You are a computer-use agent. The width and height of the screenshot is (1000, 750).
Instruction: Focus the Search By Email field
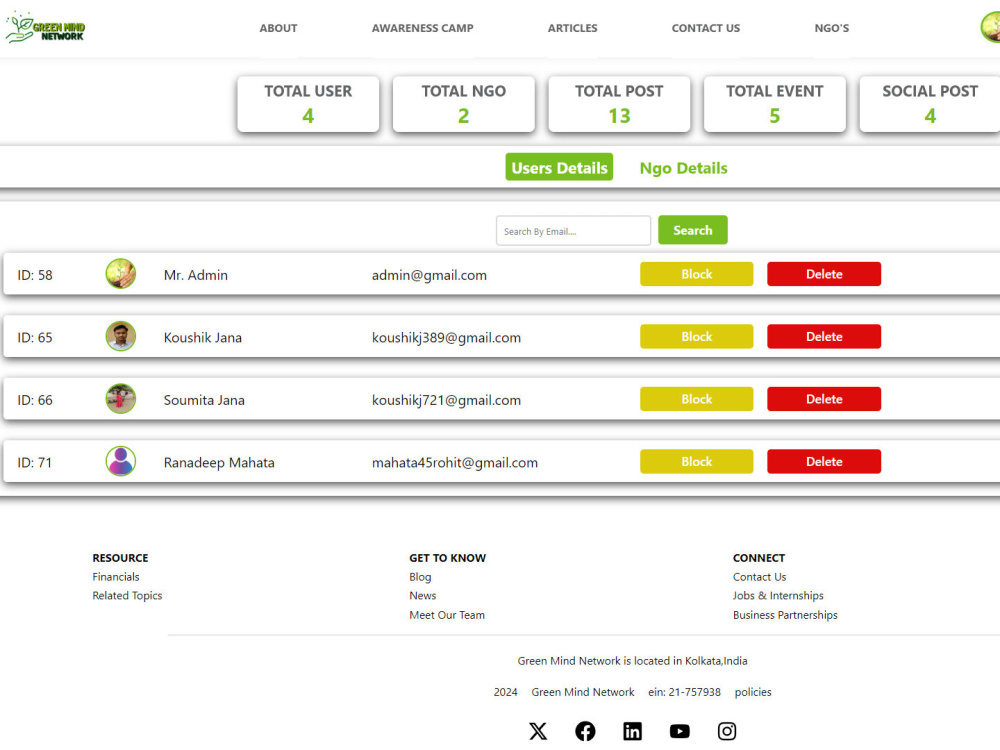click(x=573, y=231)
